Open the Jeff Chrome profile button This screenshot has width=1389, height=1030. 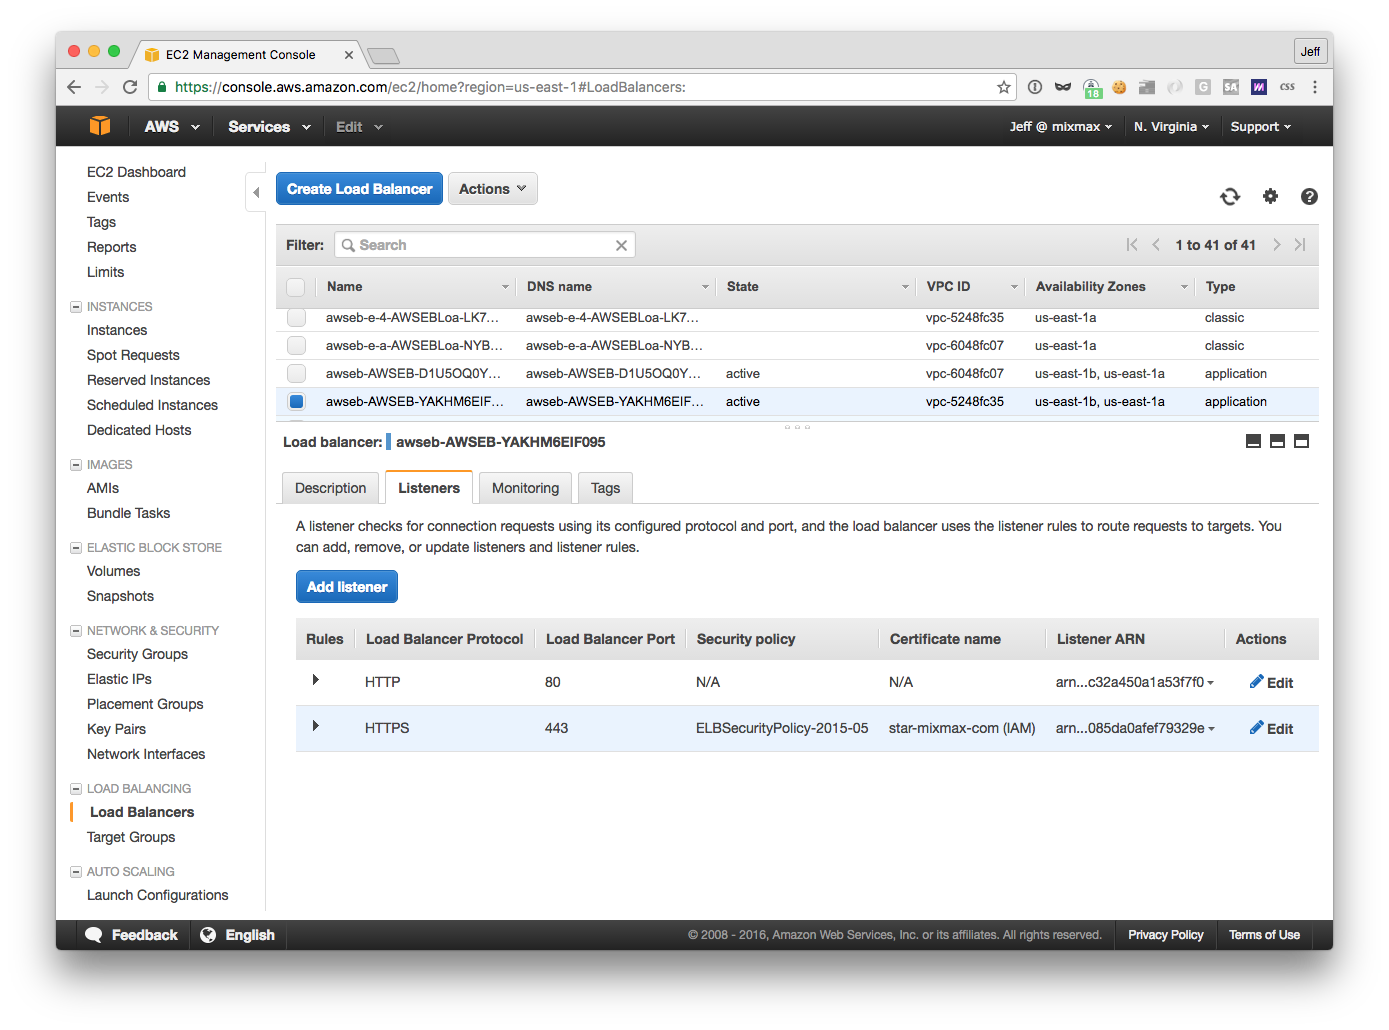click(1310, 51)
